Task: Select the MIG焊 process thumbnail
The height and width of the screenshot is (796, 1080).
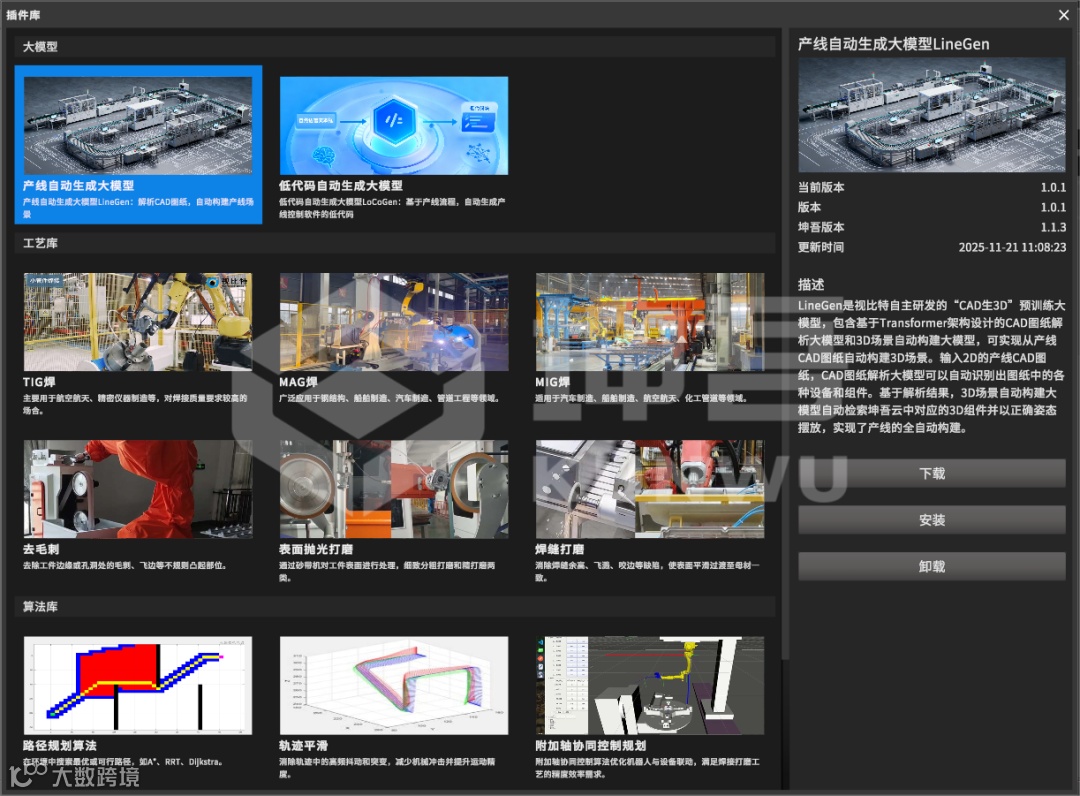Action: click(650, 322)
